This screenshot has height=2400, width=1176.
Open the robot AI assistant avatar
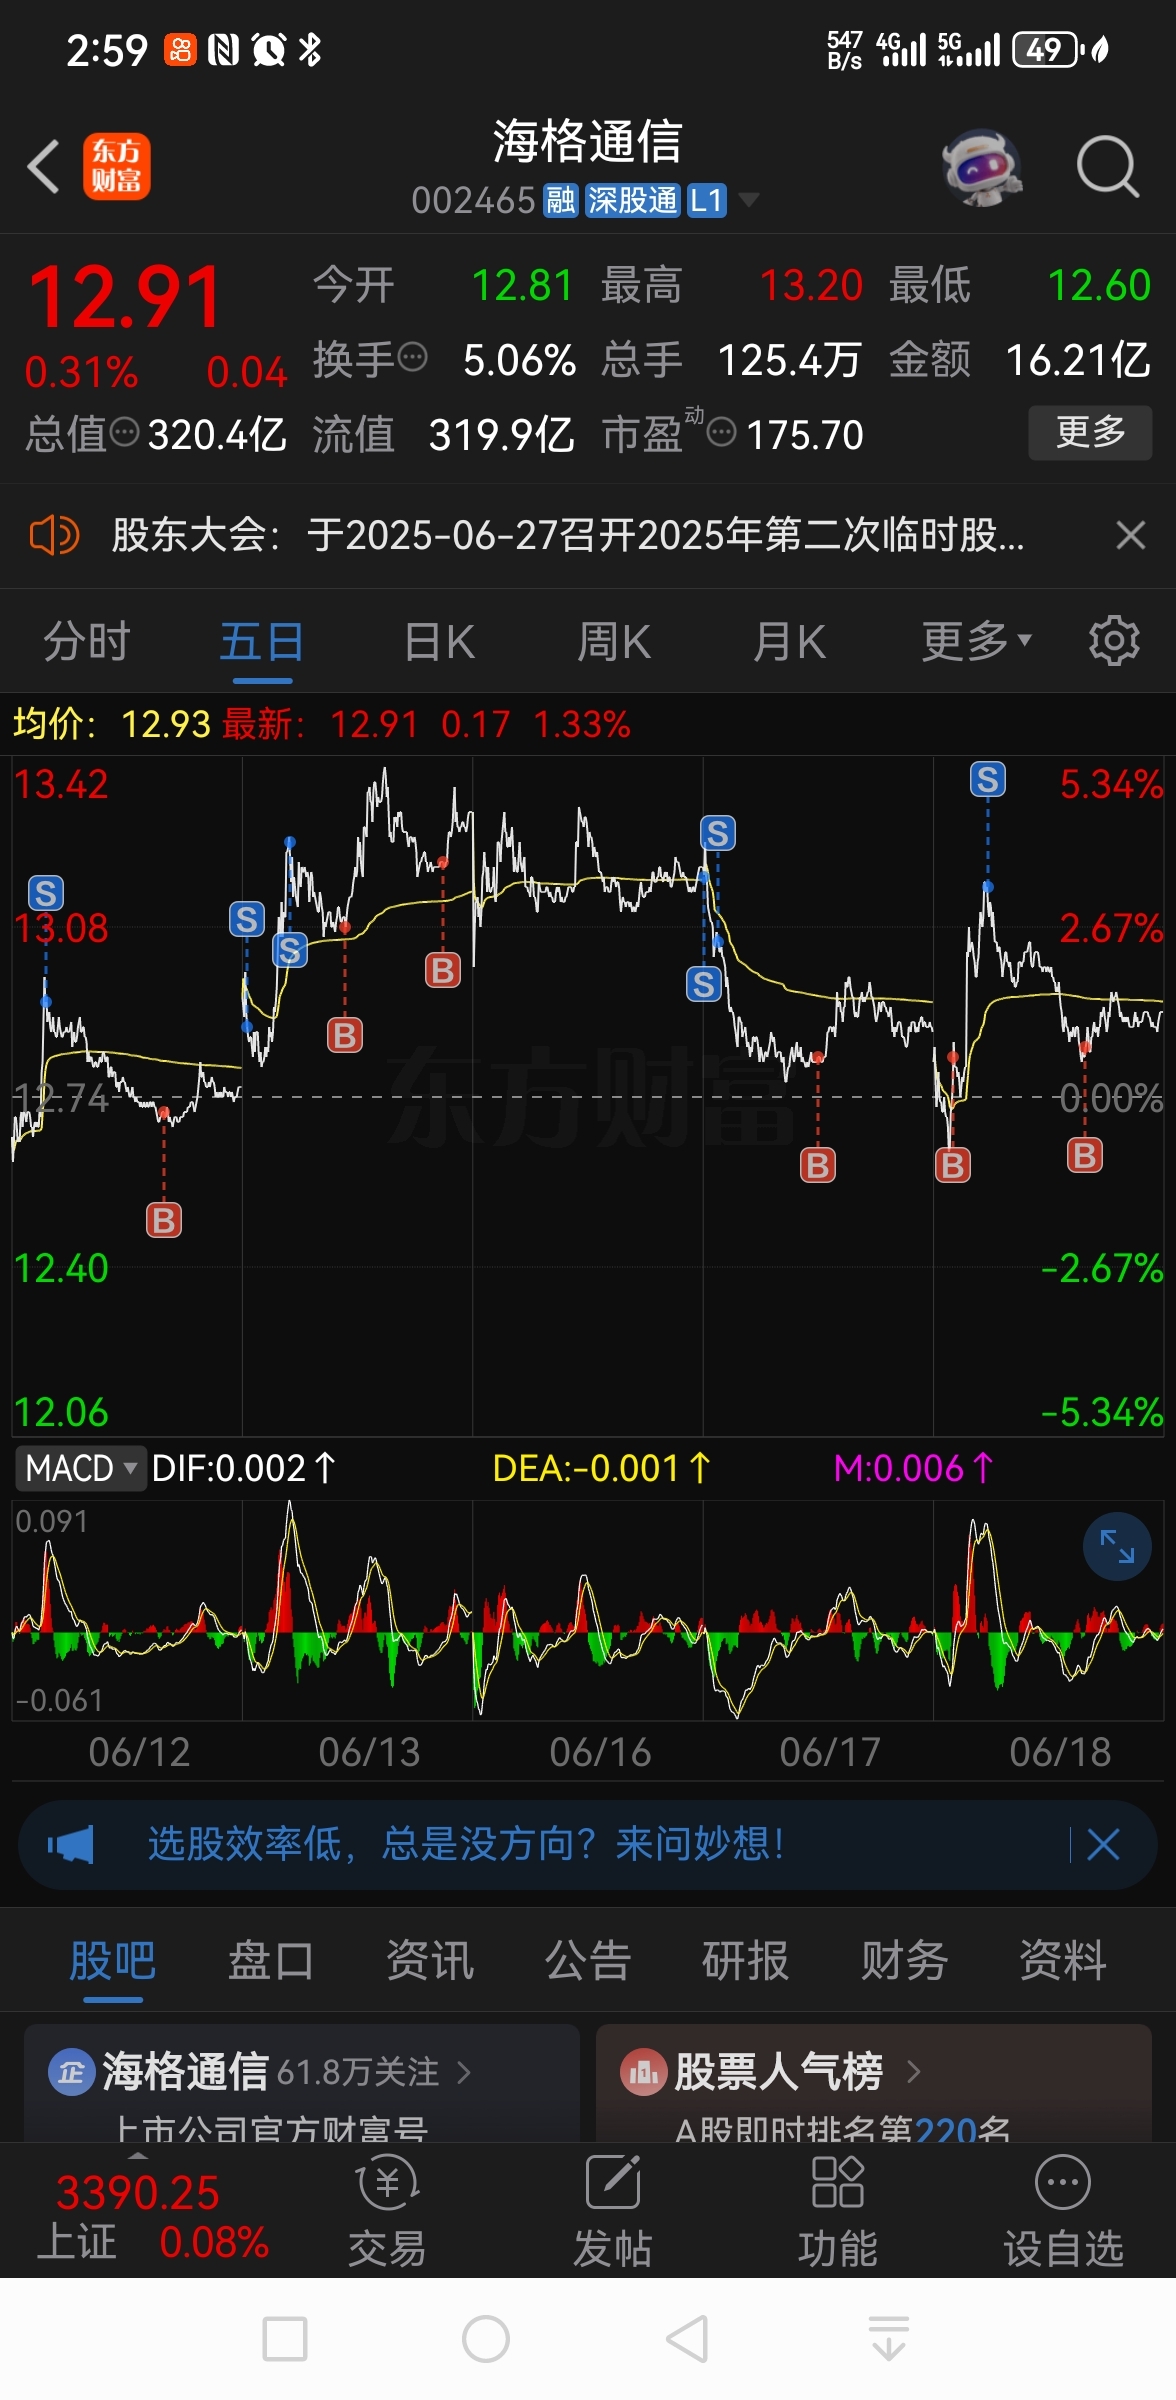(982, 166)
